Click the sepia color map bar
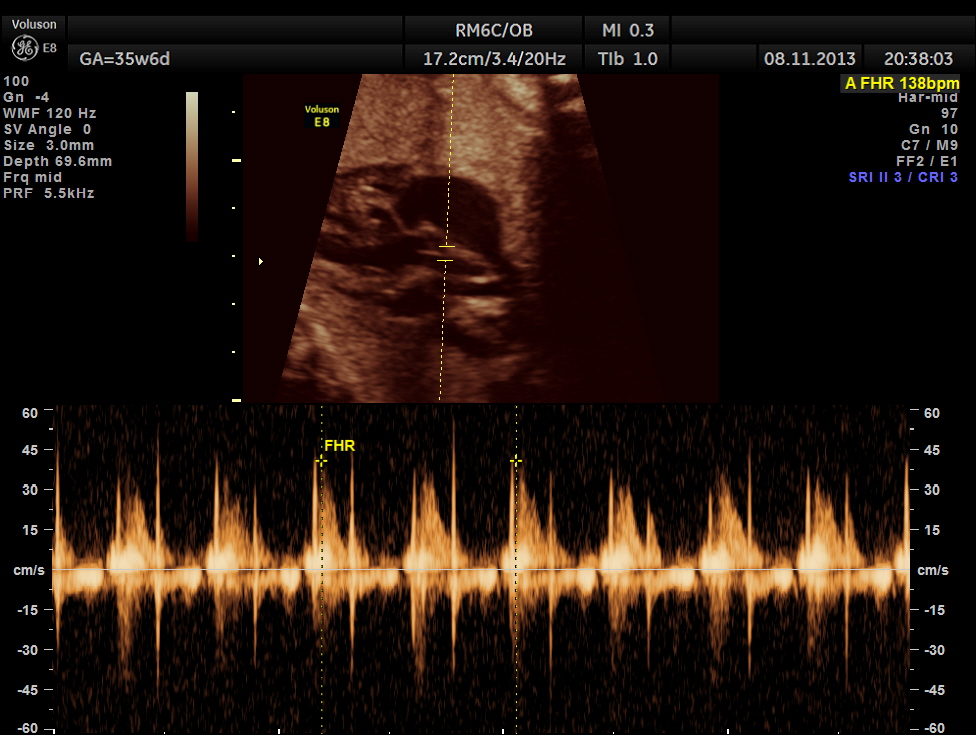 click(192, 166)
